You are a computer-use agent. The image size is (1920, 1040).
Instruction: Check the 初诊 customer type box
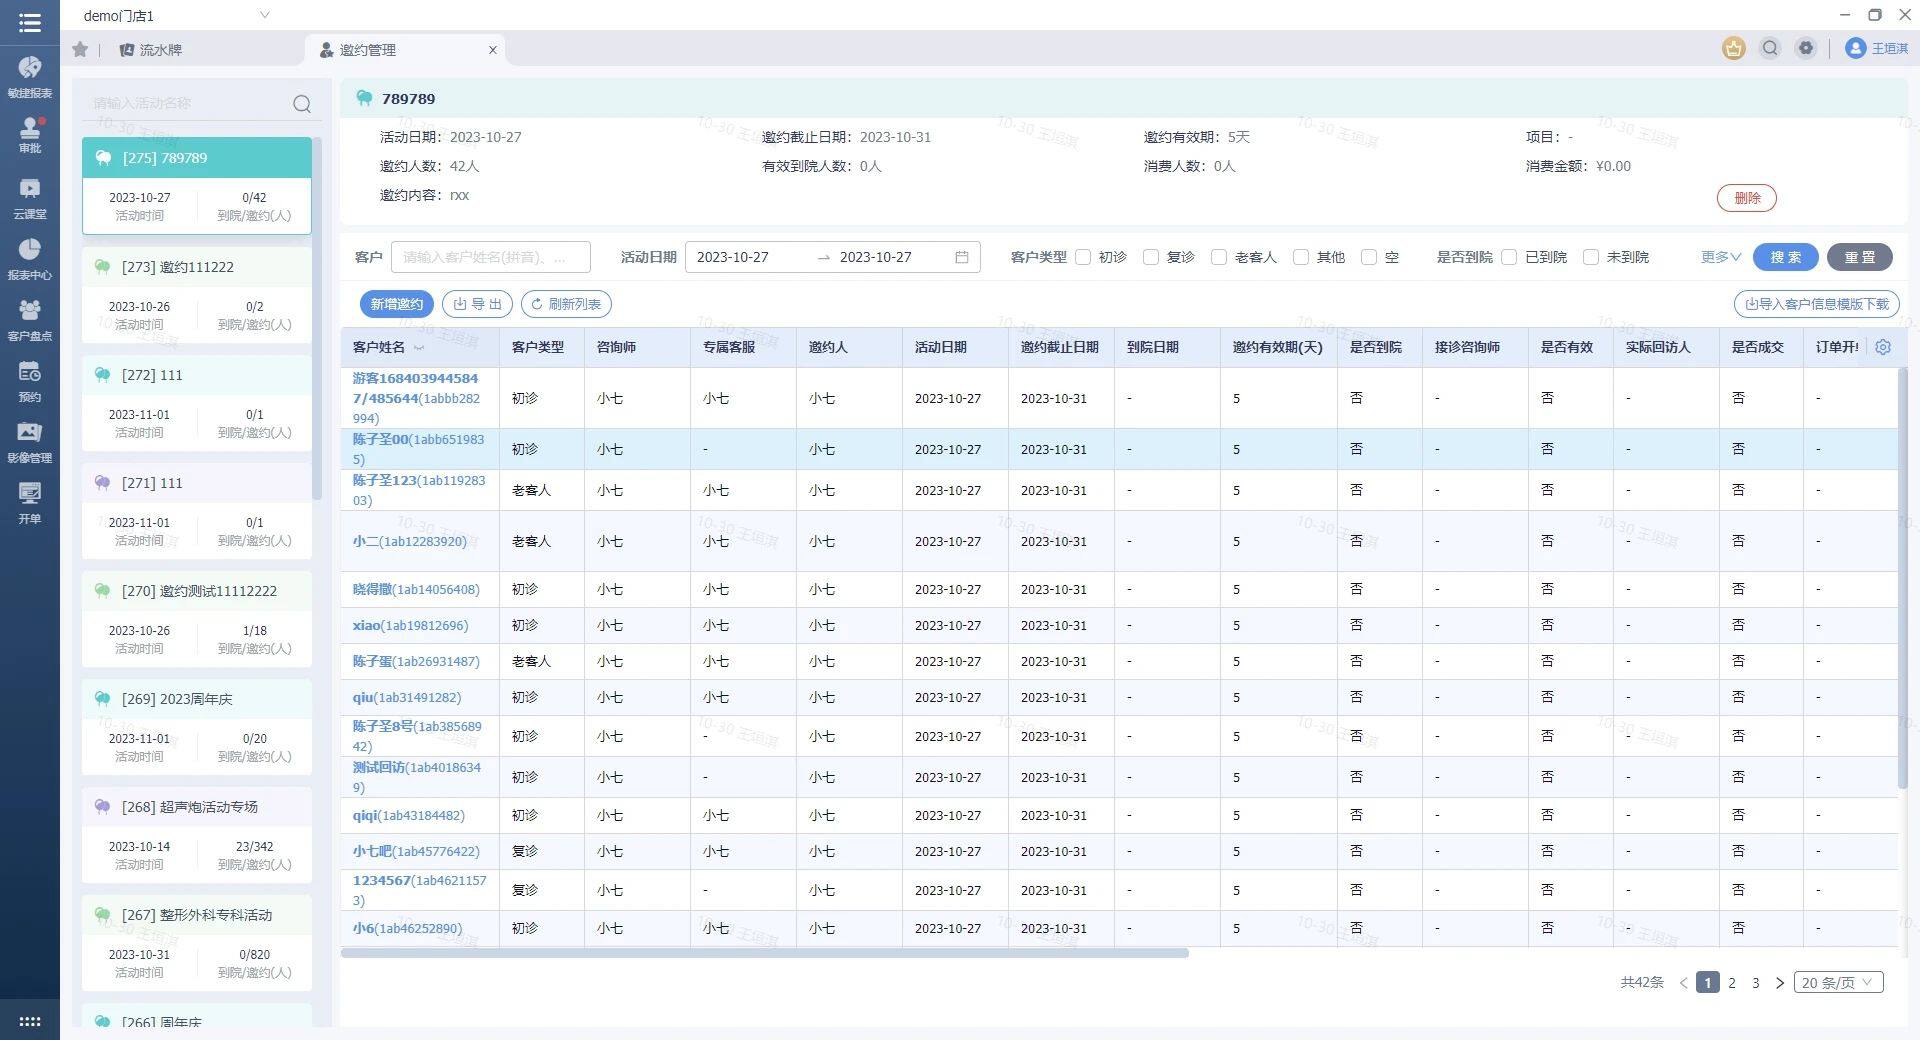click(x=1083, y=257)
